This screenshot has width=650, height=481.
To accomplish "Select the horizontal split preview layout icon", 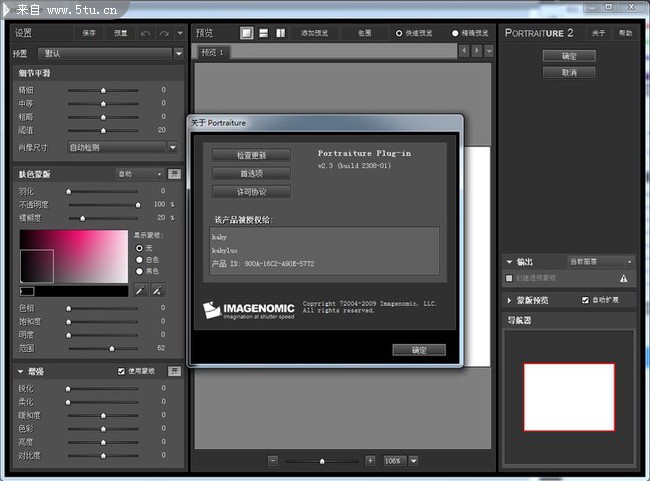I will [x=263, y=33].
